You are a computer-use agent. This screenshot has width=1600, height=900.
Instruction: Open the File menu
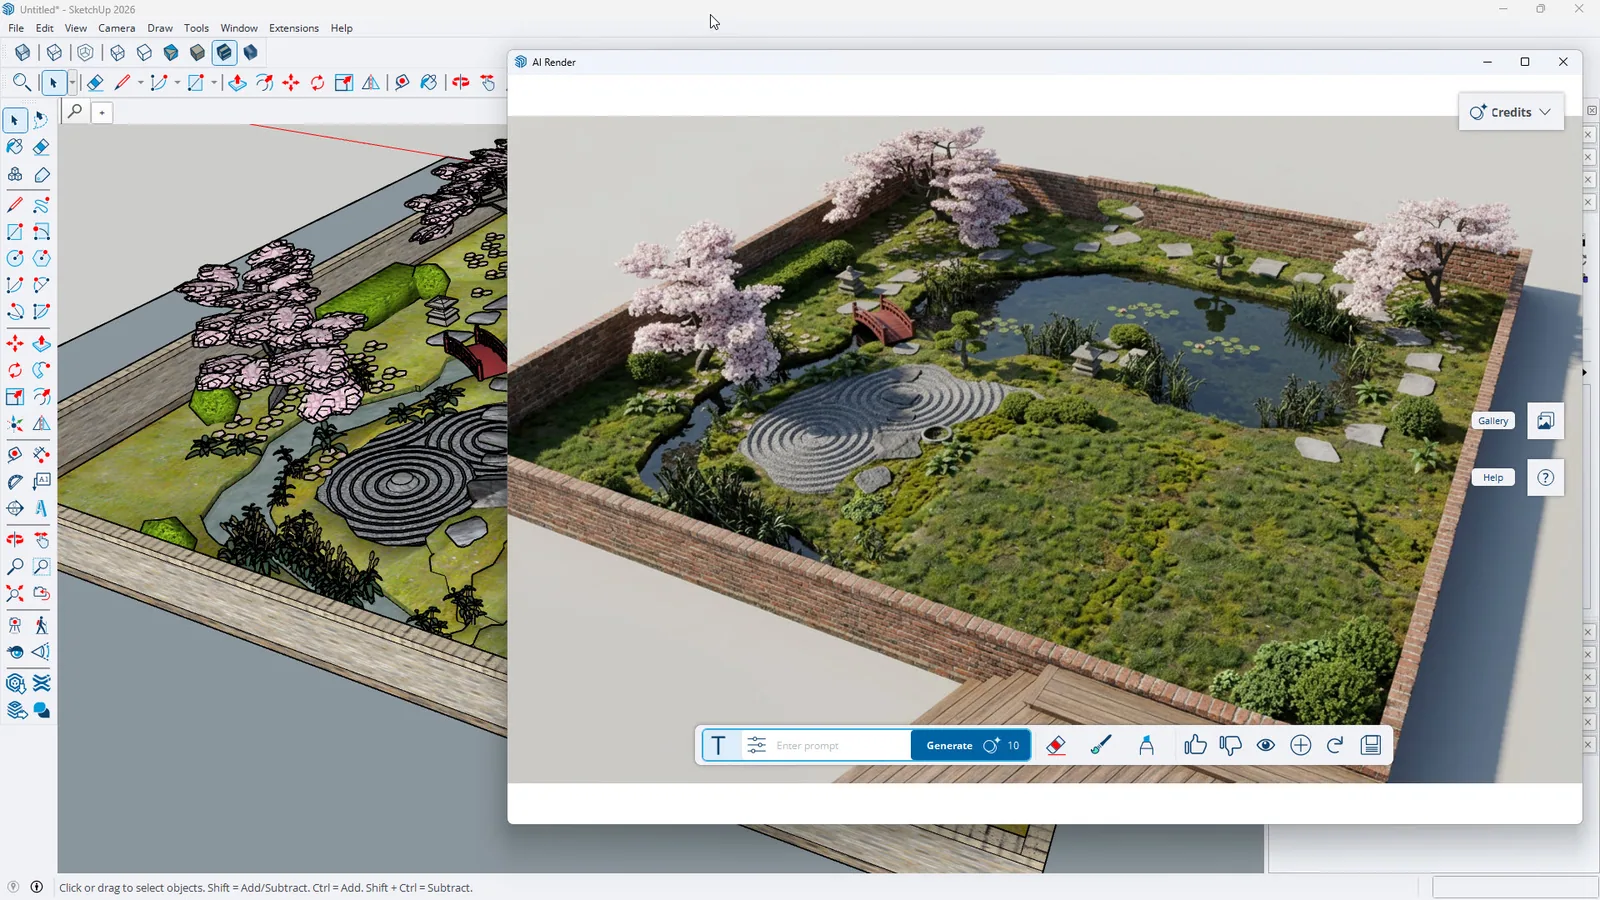click(16, 28)
